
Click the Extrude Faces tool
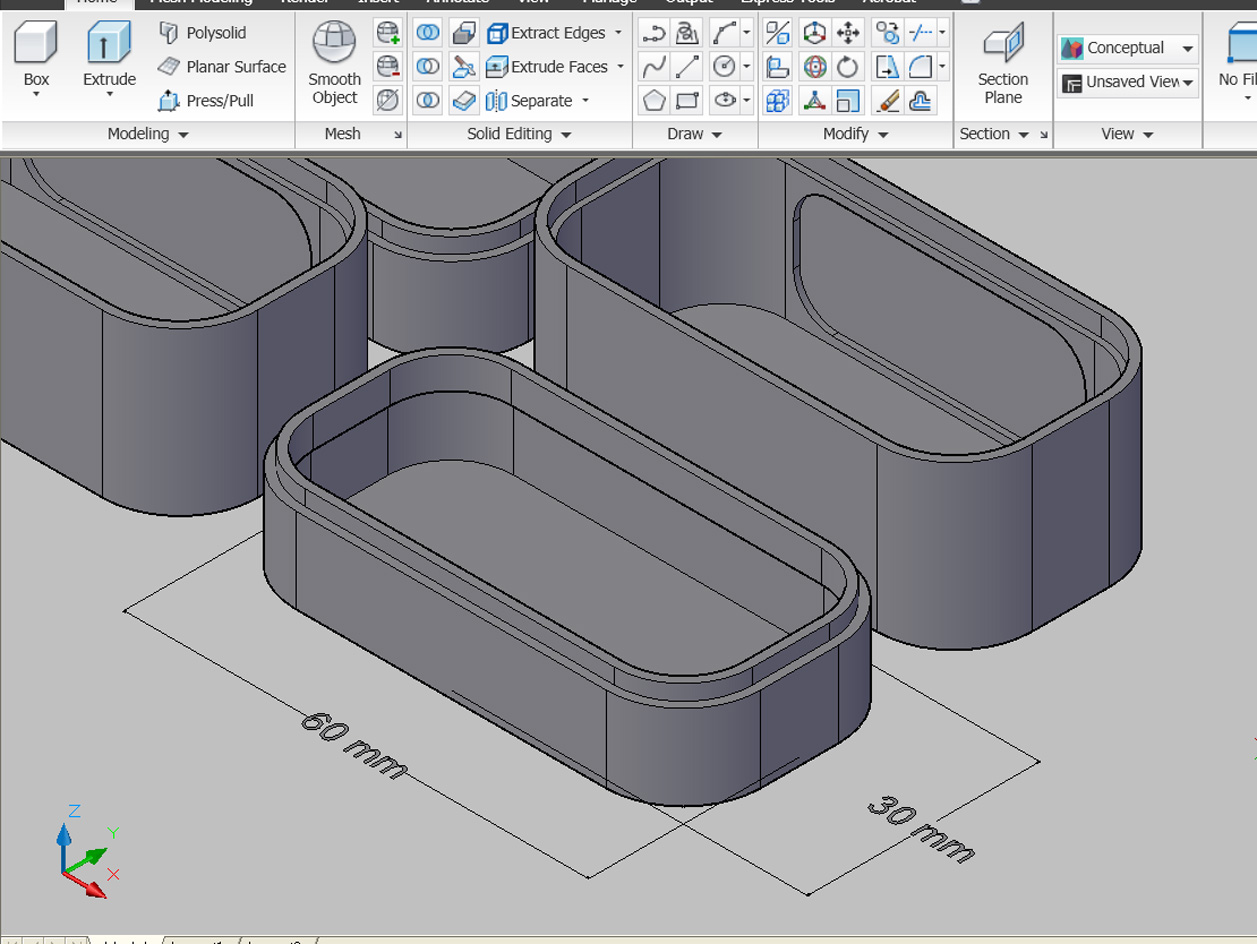coord(547,67)
